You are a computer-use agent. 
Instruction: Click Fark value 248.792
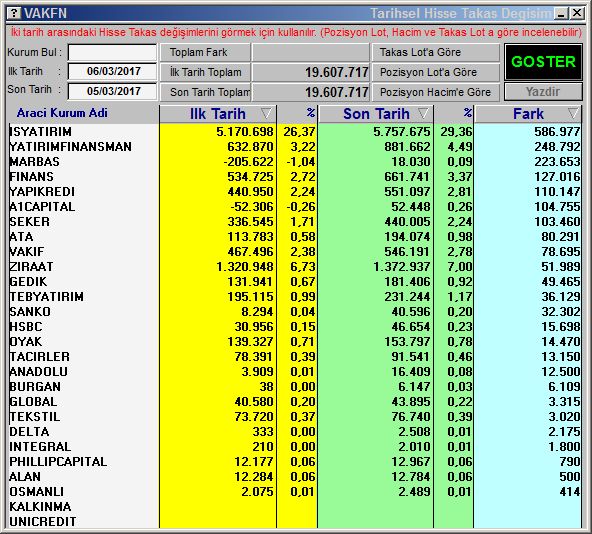(x=557, y=147)
